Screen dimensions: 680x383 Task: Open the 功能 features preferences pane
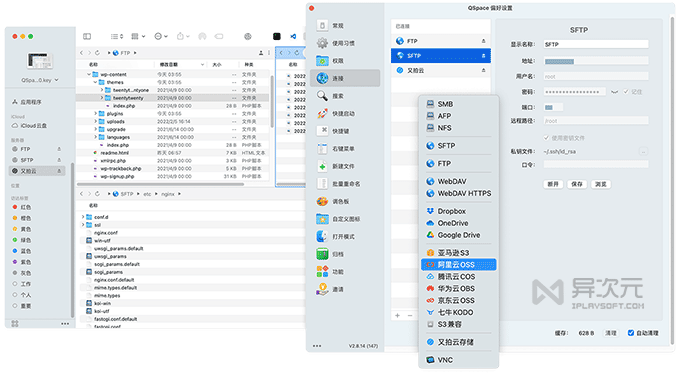(x=345, y=272)
